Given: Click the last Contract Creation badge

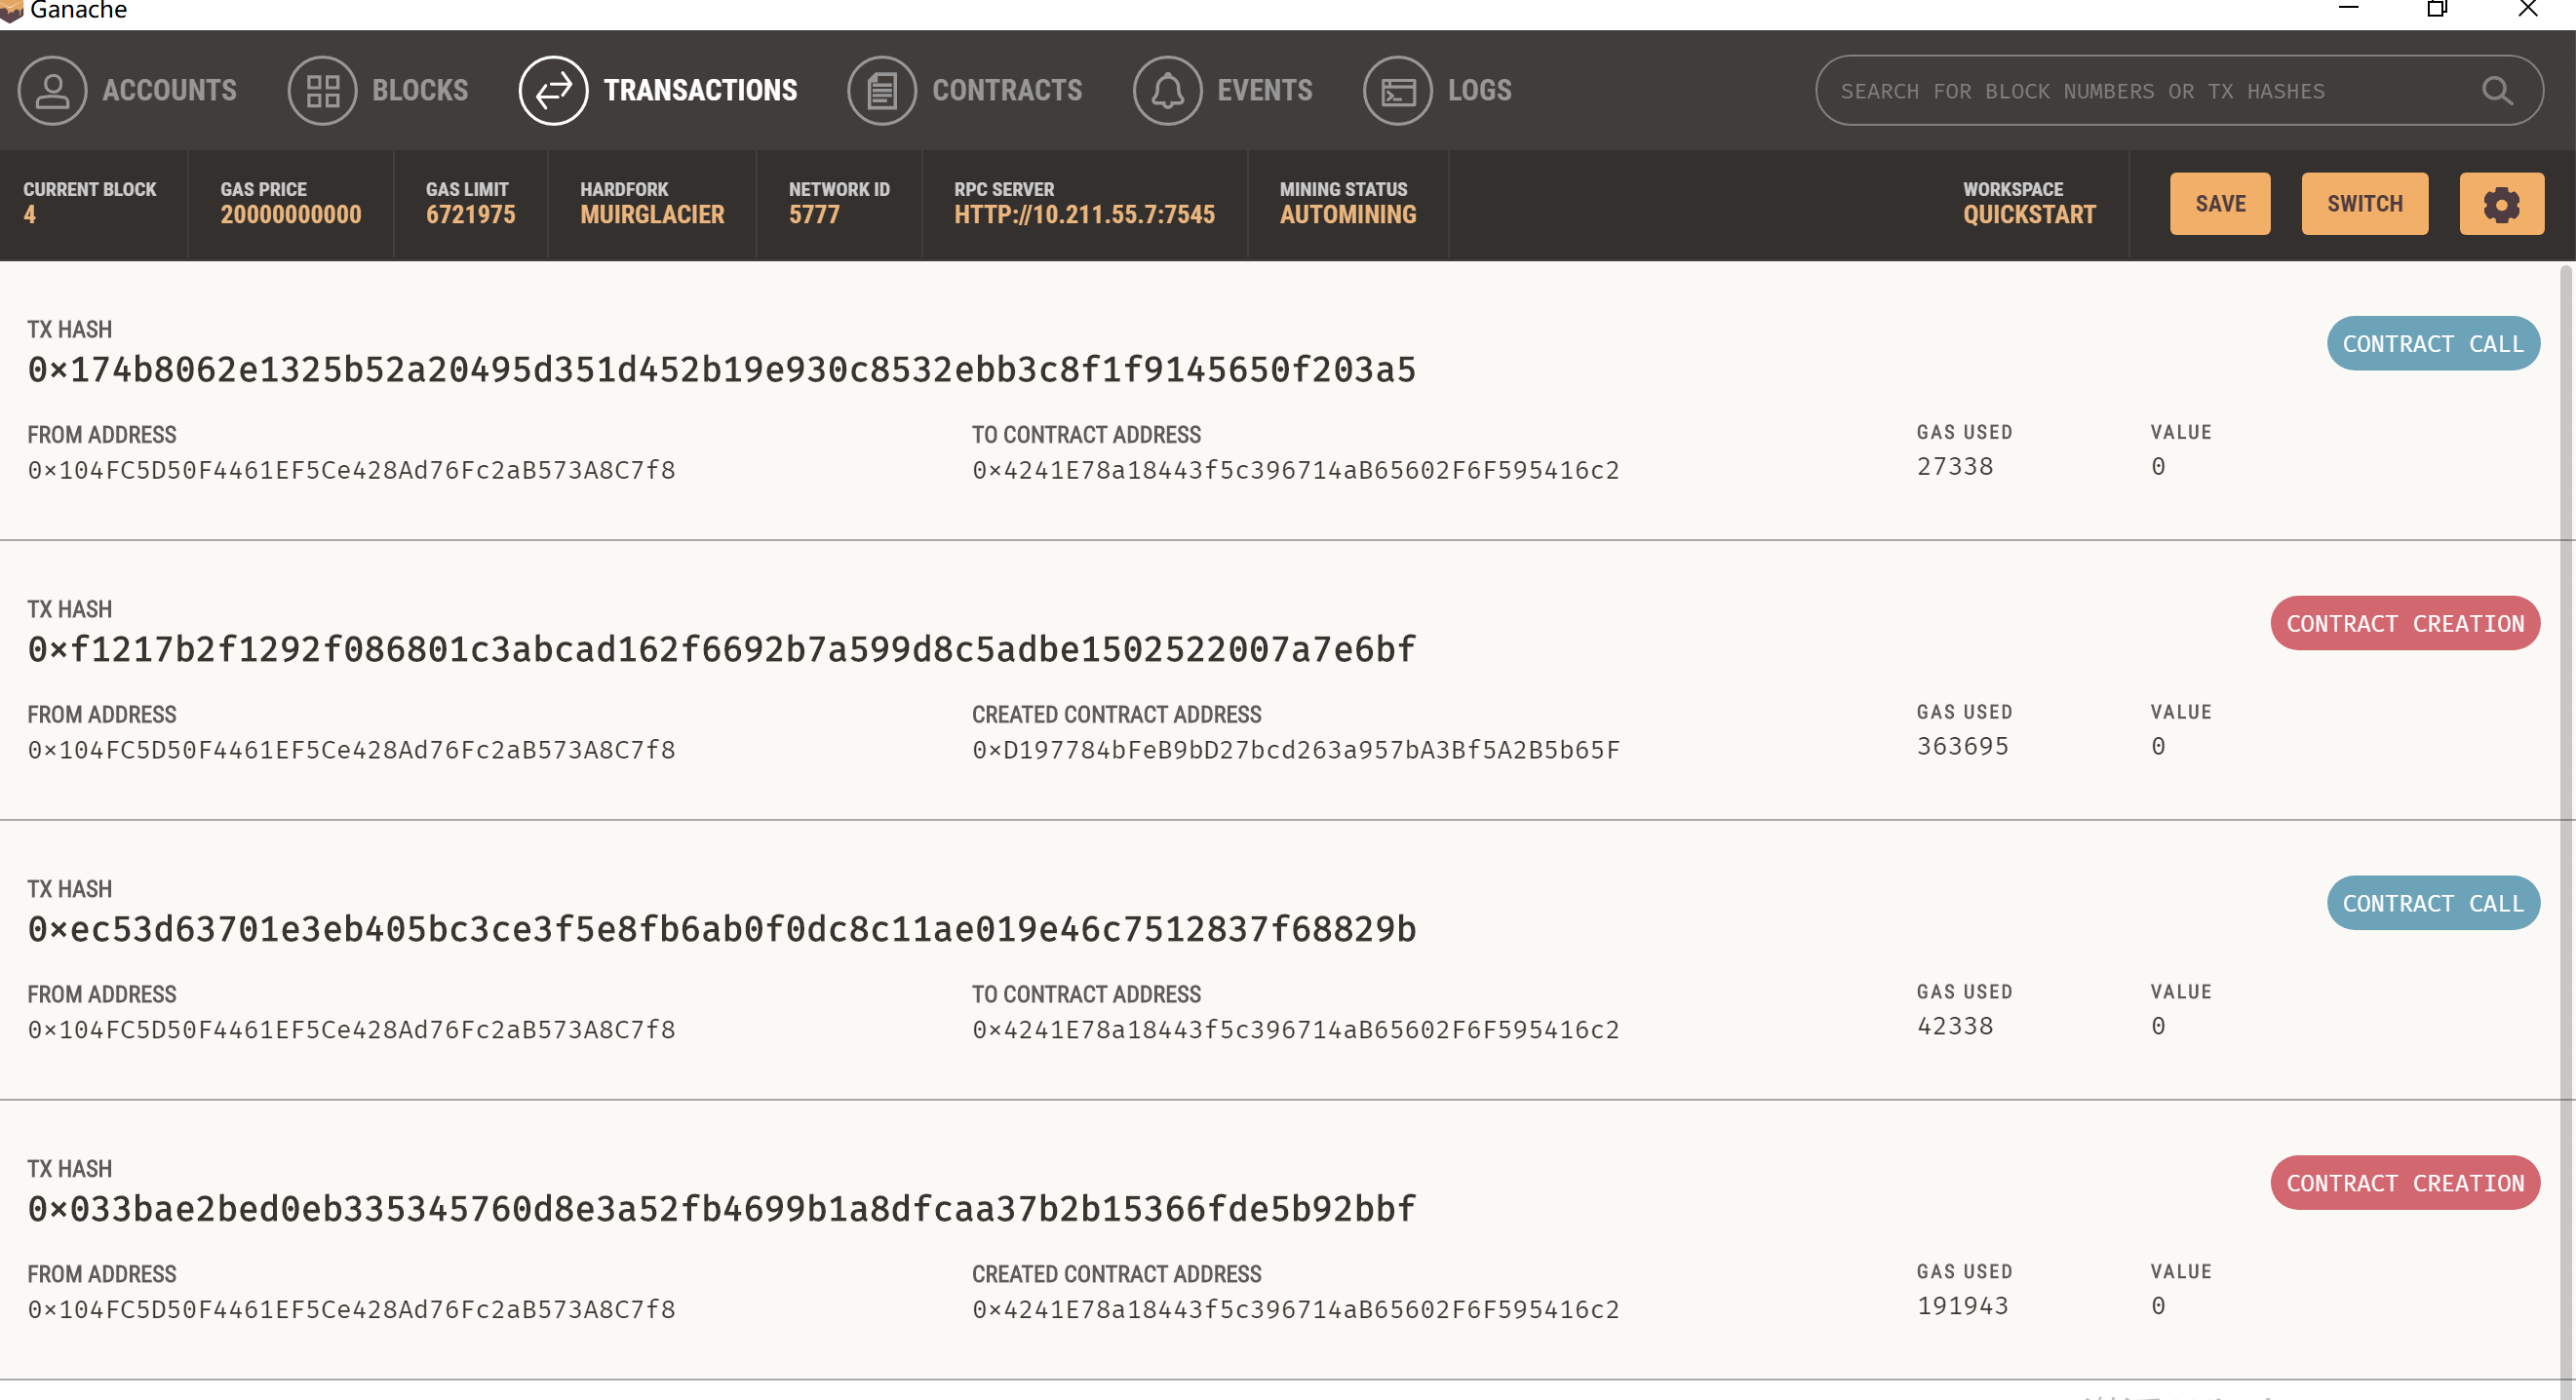Looking at the screenshot, I should [2404, 1183].
